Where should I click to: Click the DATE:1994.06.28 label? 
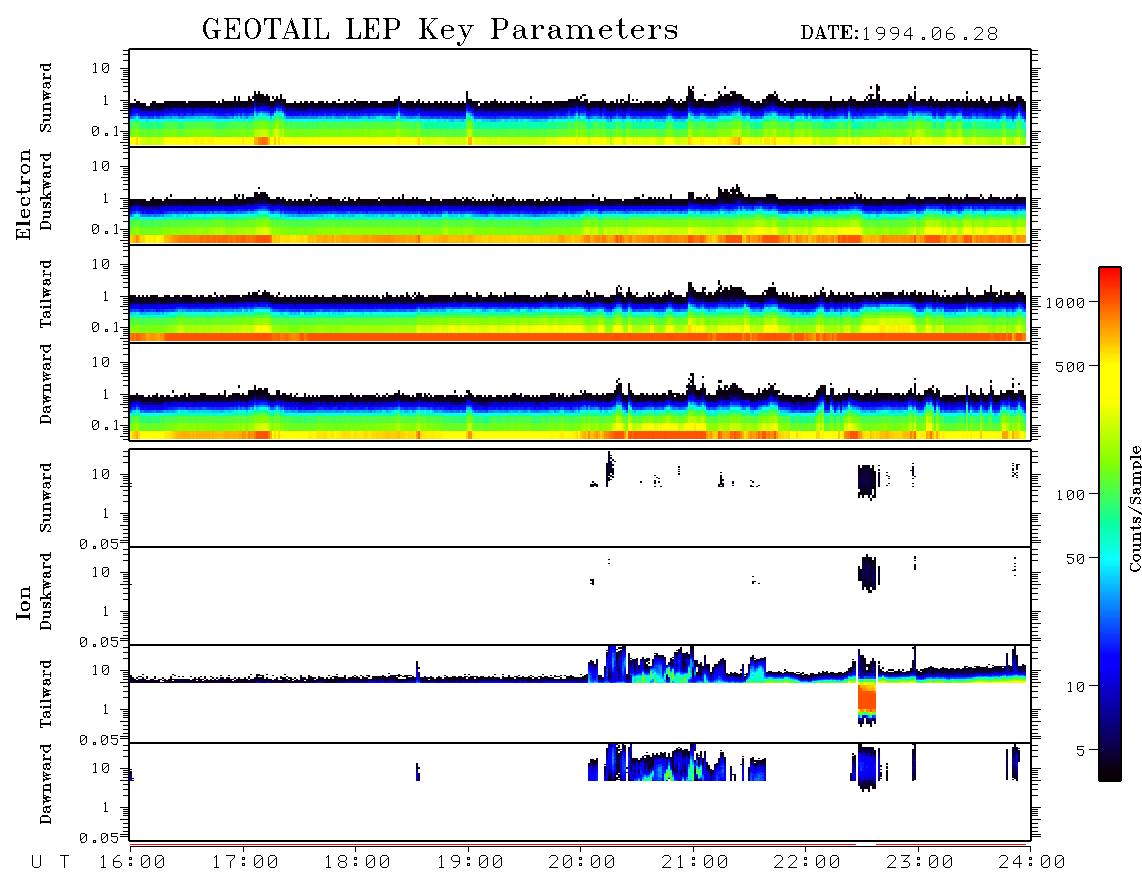coord(899,33)
